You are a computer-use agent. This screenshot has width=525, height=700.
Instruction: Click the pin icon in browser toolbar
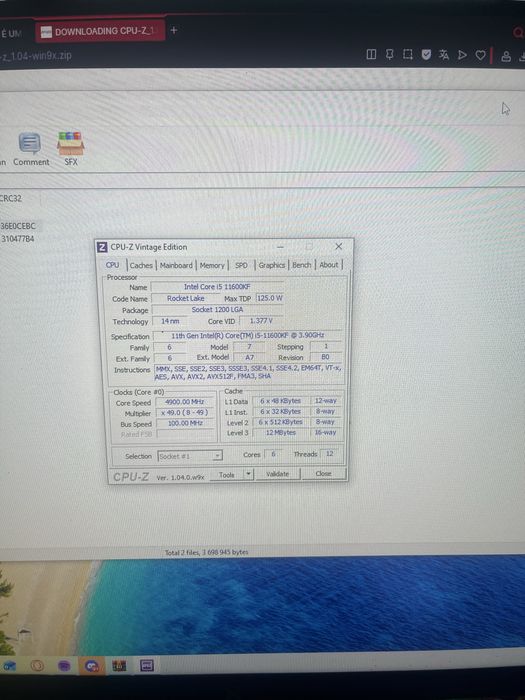coord(390,55)
